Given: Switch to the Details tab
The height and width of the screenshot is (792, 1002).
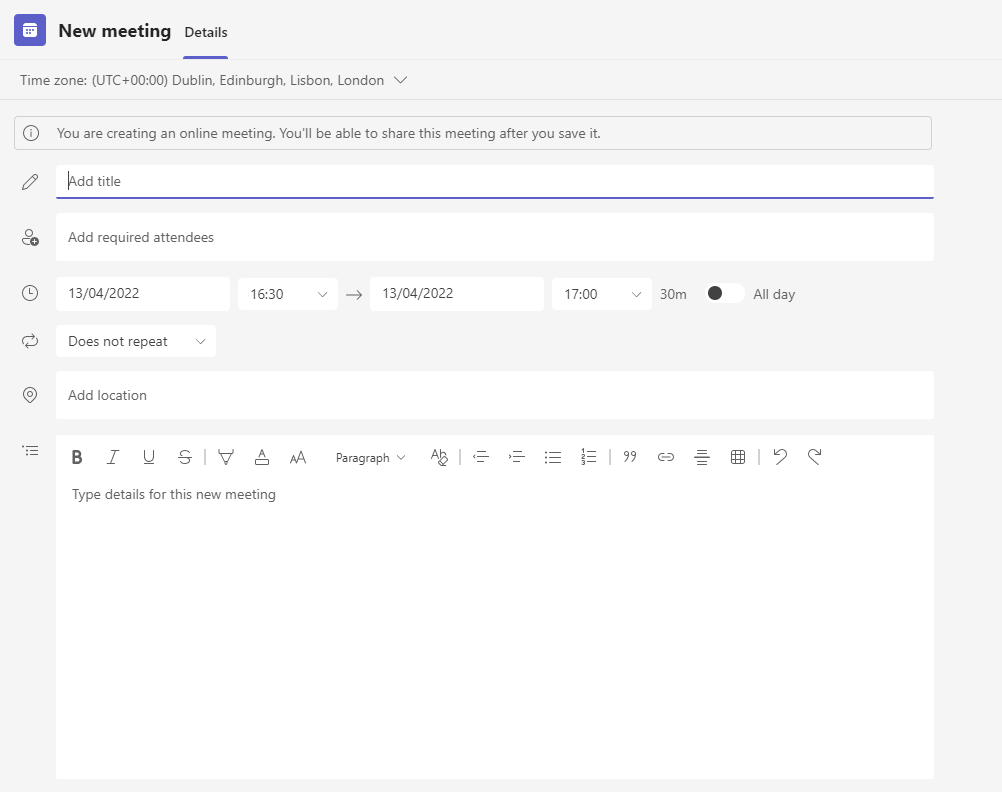Looking at the screenshot, I should tap(206, 33).
